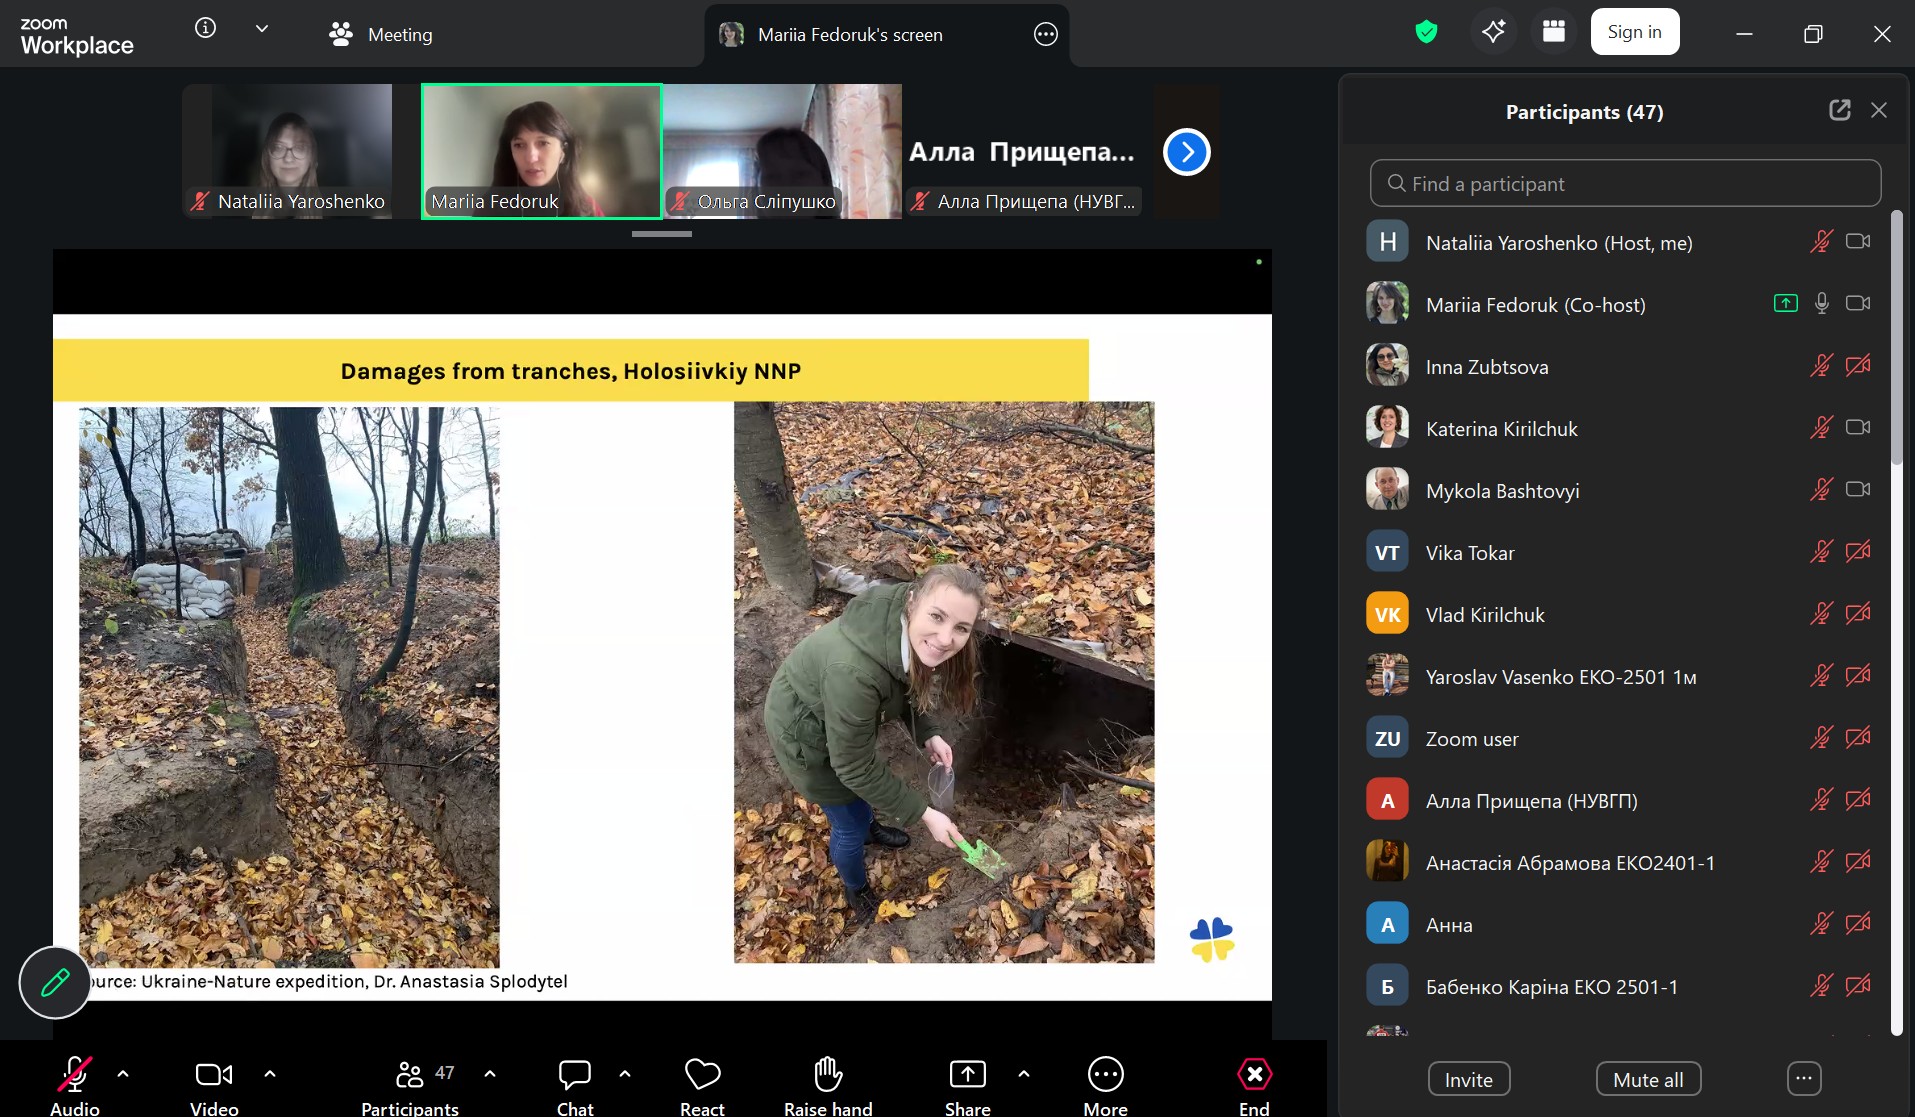Open the dropdown chevron beside info icon

click(x=262, y=29)
